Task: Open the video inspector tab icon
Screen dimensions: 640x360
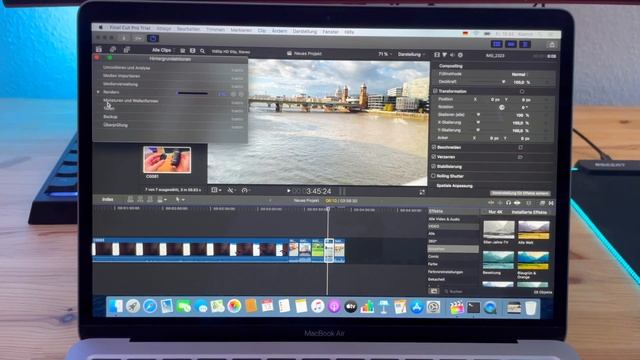Action: click(437, 55)
